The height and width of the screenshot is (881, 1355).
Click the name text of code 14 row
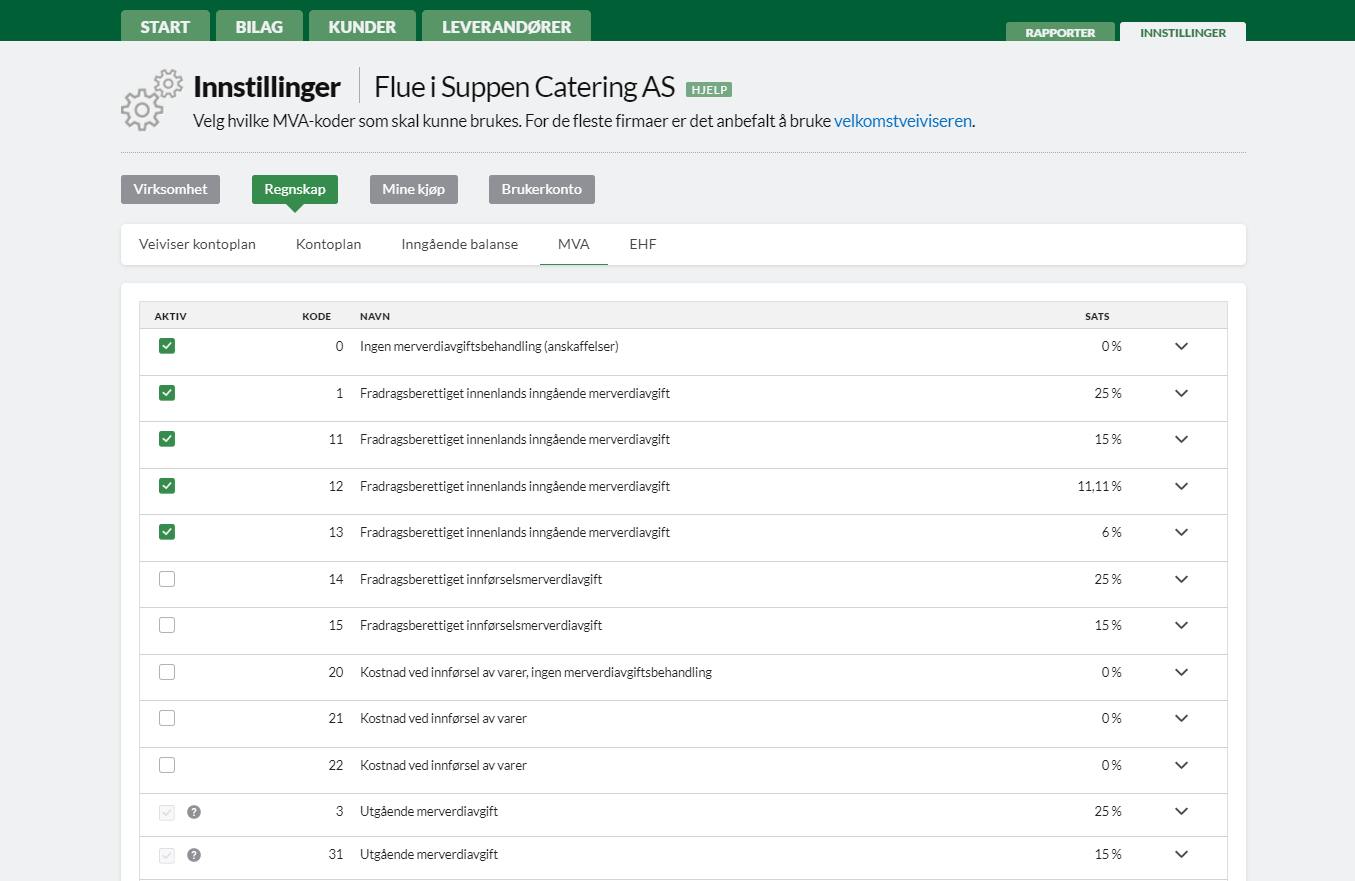pyautogui.click(x=481, y=579)
